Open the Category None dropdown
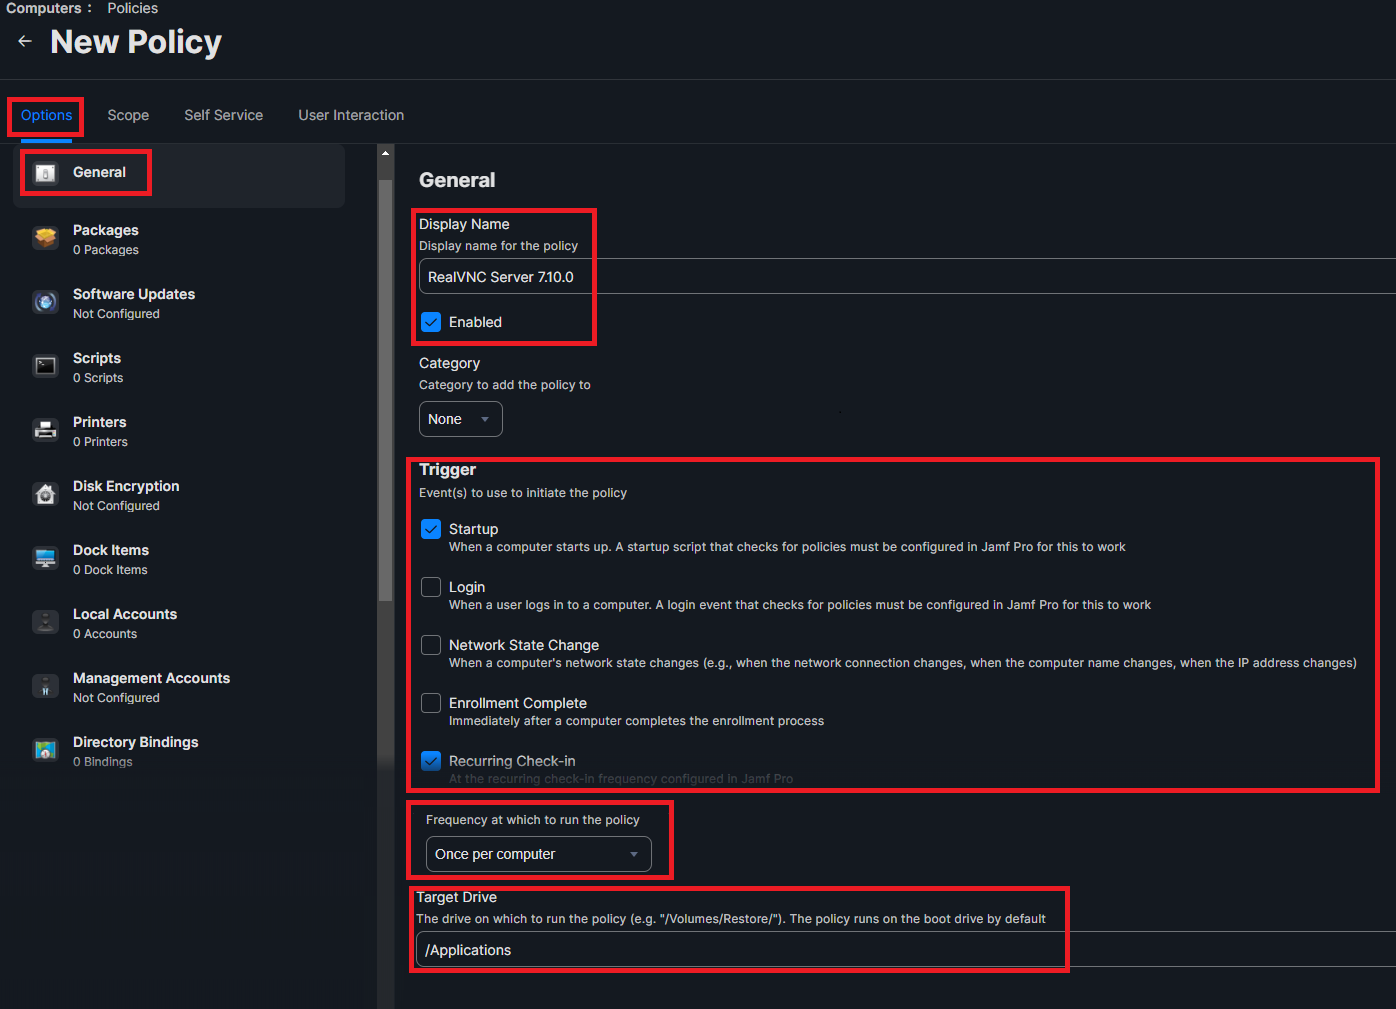 point(460,419)
